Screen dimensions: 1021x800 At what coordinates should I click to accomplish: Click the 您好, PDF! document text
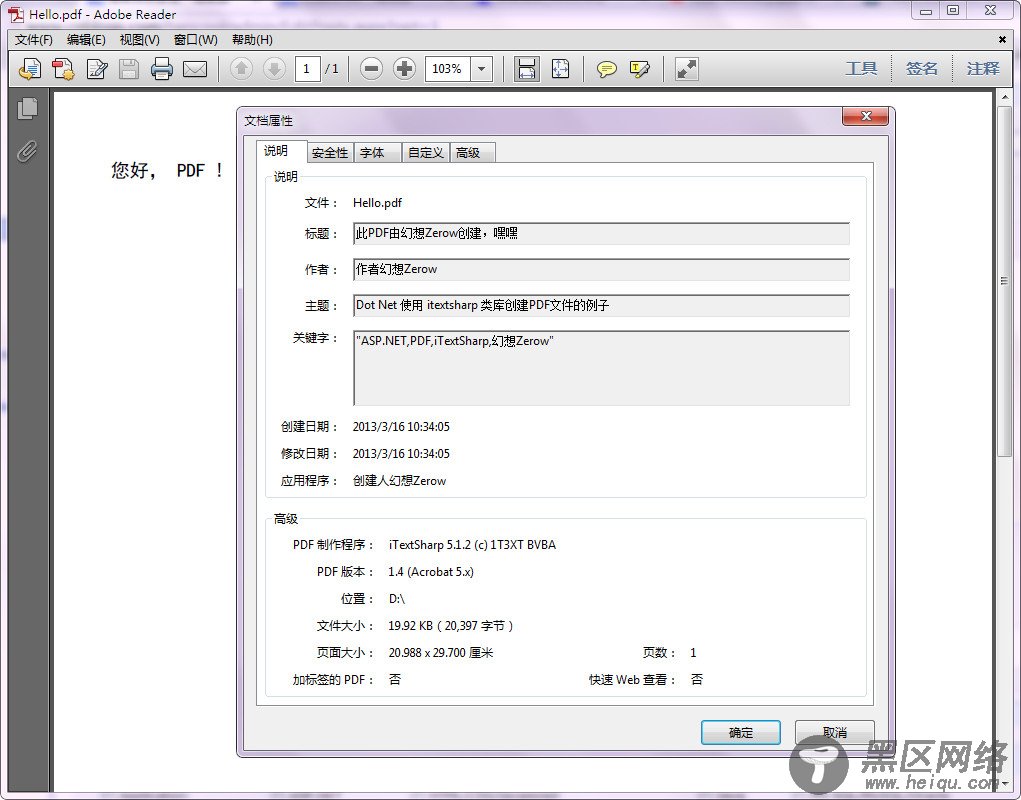(167, 171)
